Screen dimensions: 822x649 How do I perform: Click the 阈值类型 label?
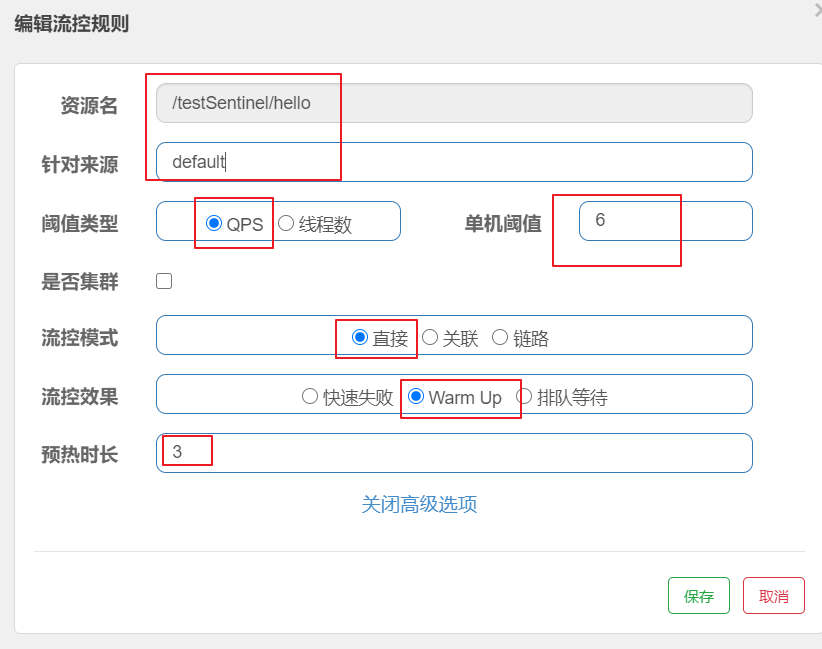(x=80, y=224)
